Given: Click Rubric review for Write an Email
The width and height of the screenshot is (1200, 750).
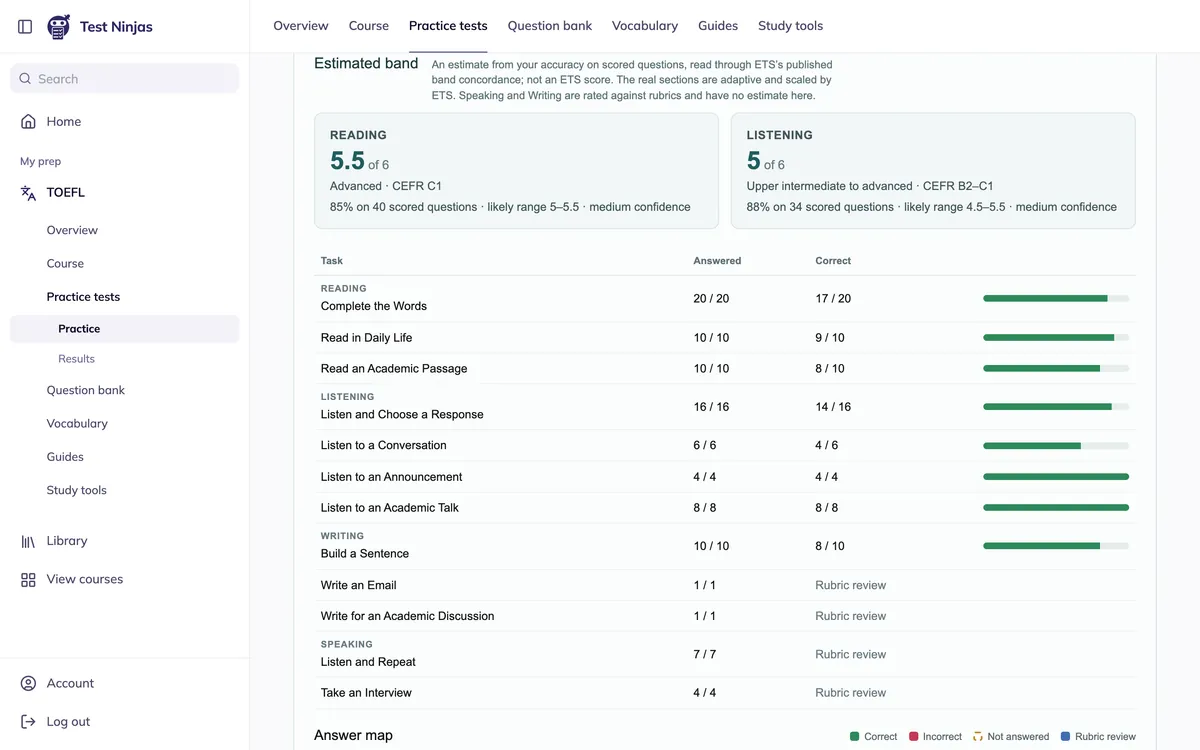Looking at the screenshot, I should pos(851,585).
